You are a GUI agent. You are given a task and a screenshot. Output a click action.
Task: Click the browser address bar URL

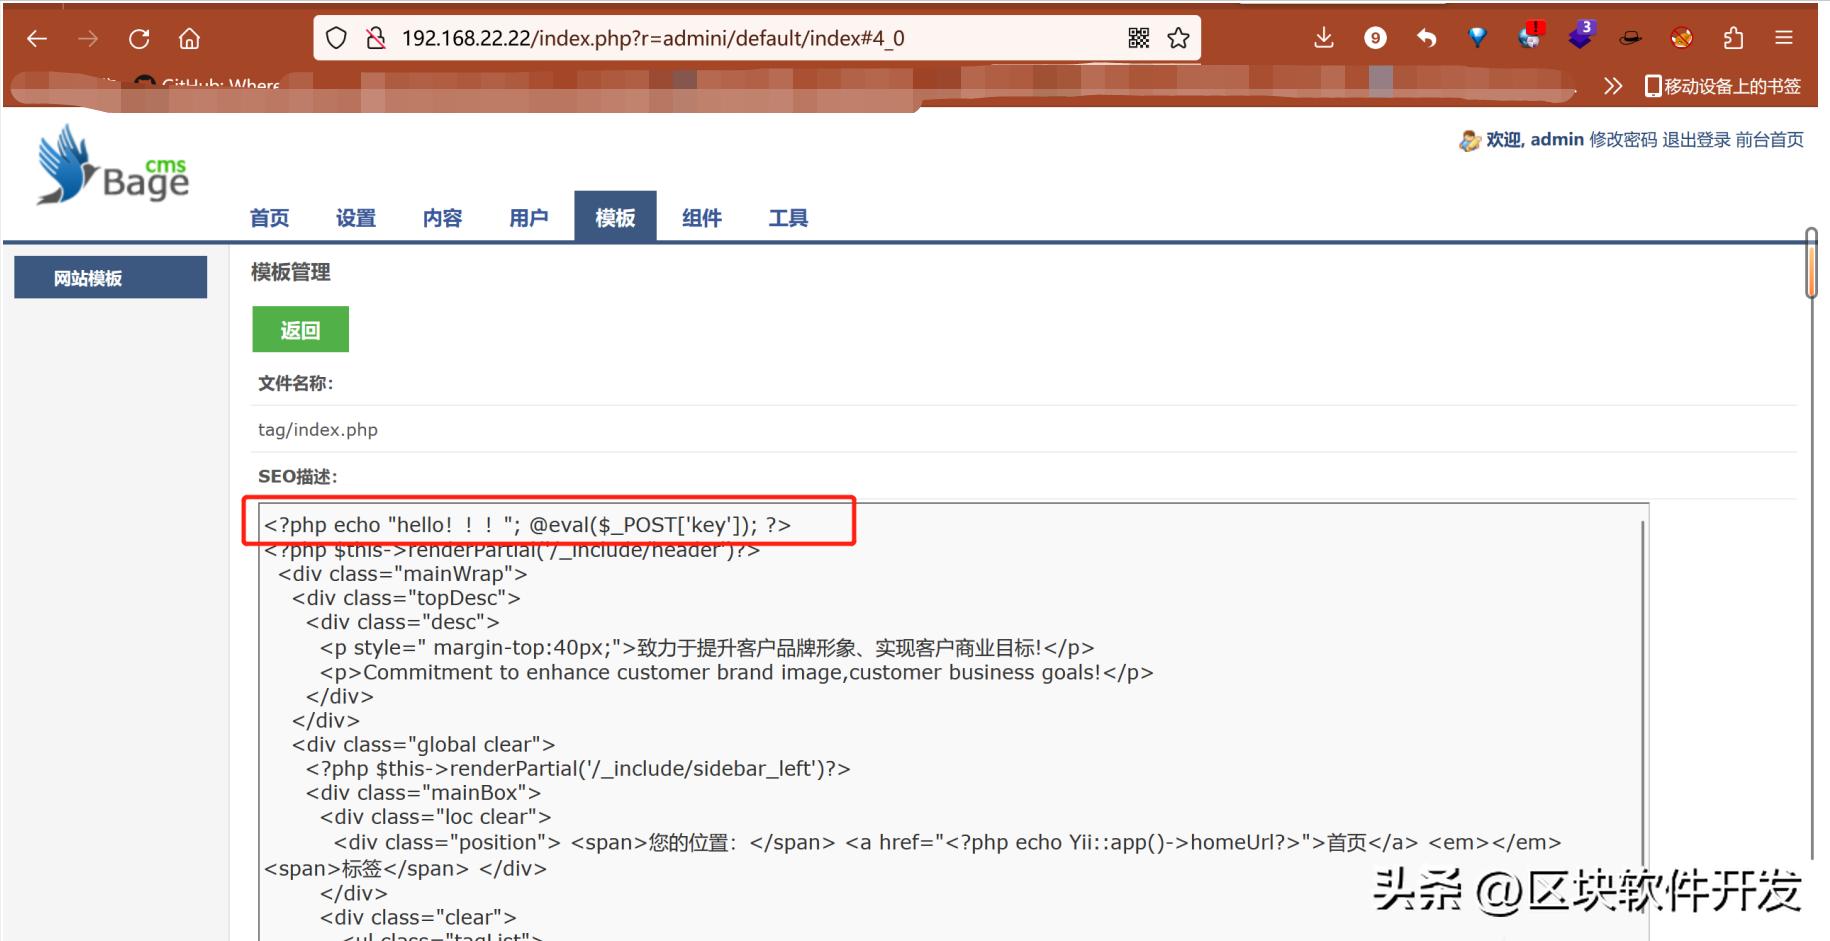[653, 38]
